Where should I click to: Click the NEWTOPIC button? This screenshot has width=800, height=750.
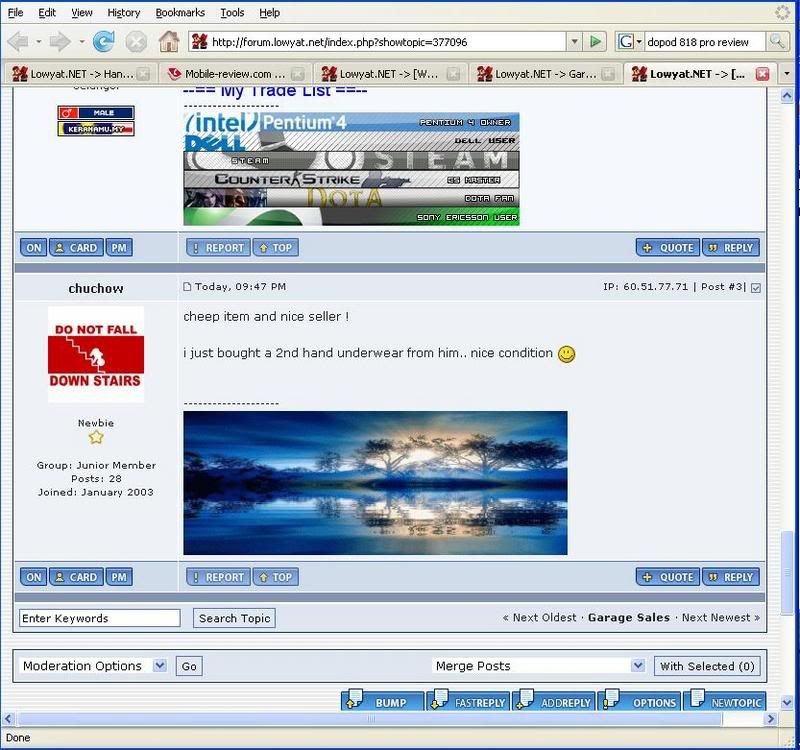[x=728, y=702]
